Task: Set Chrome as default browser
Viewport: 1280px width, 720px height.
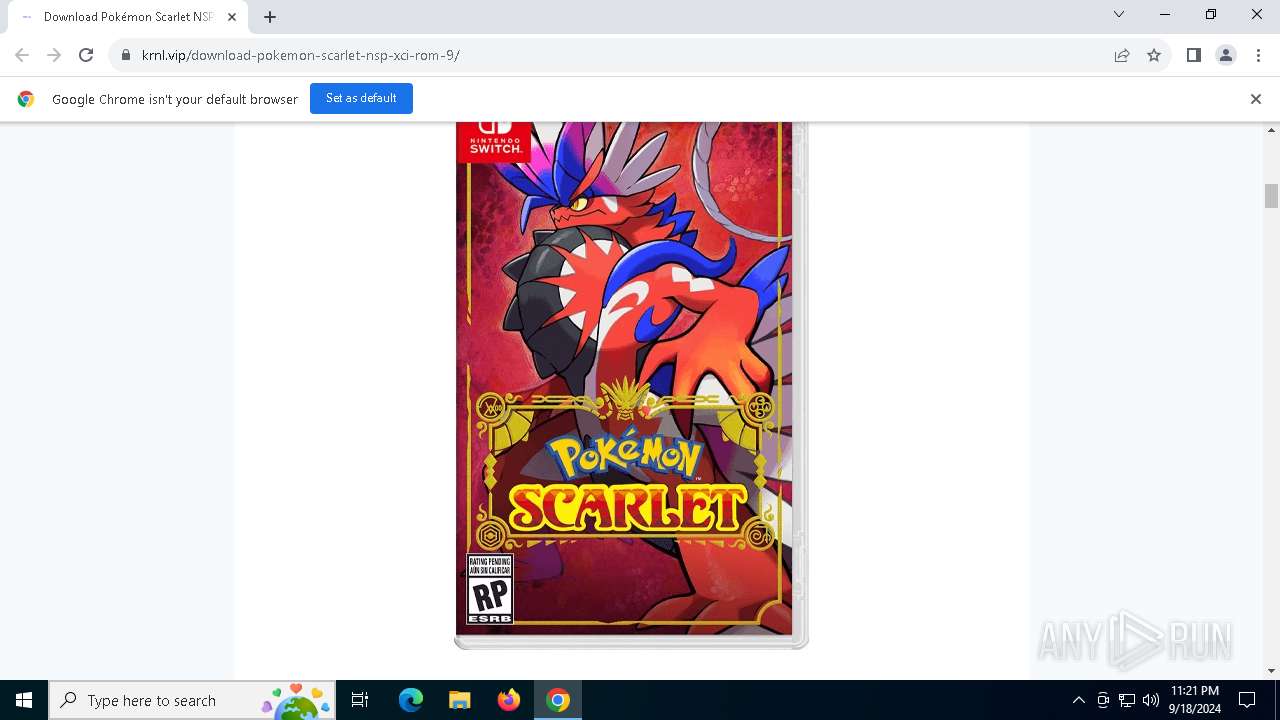Action: click(361, 98)
